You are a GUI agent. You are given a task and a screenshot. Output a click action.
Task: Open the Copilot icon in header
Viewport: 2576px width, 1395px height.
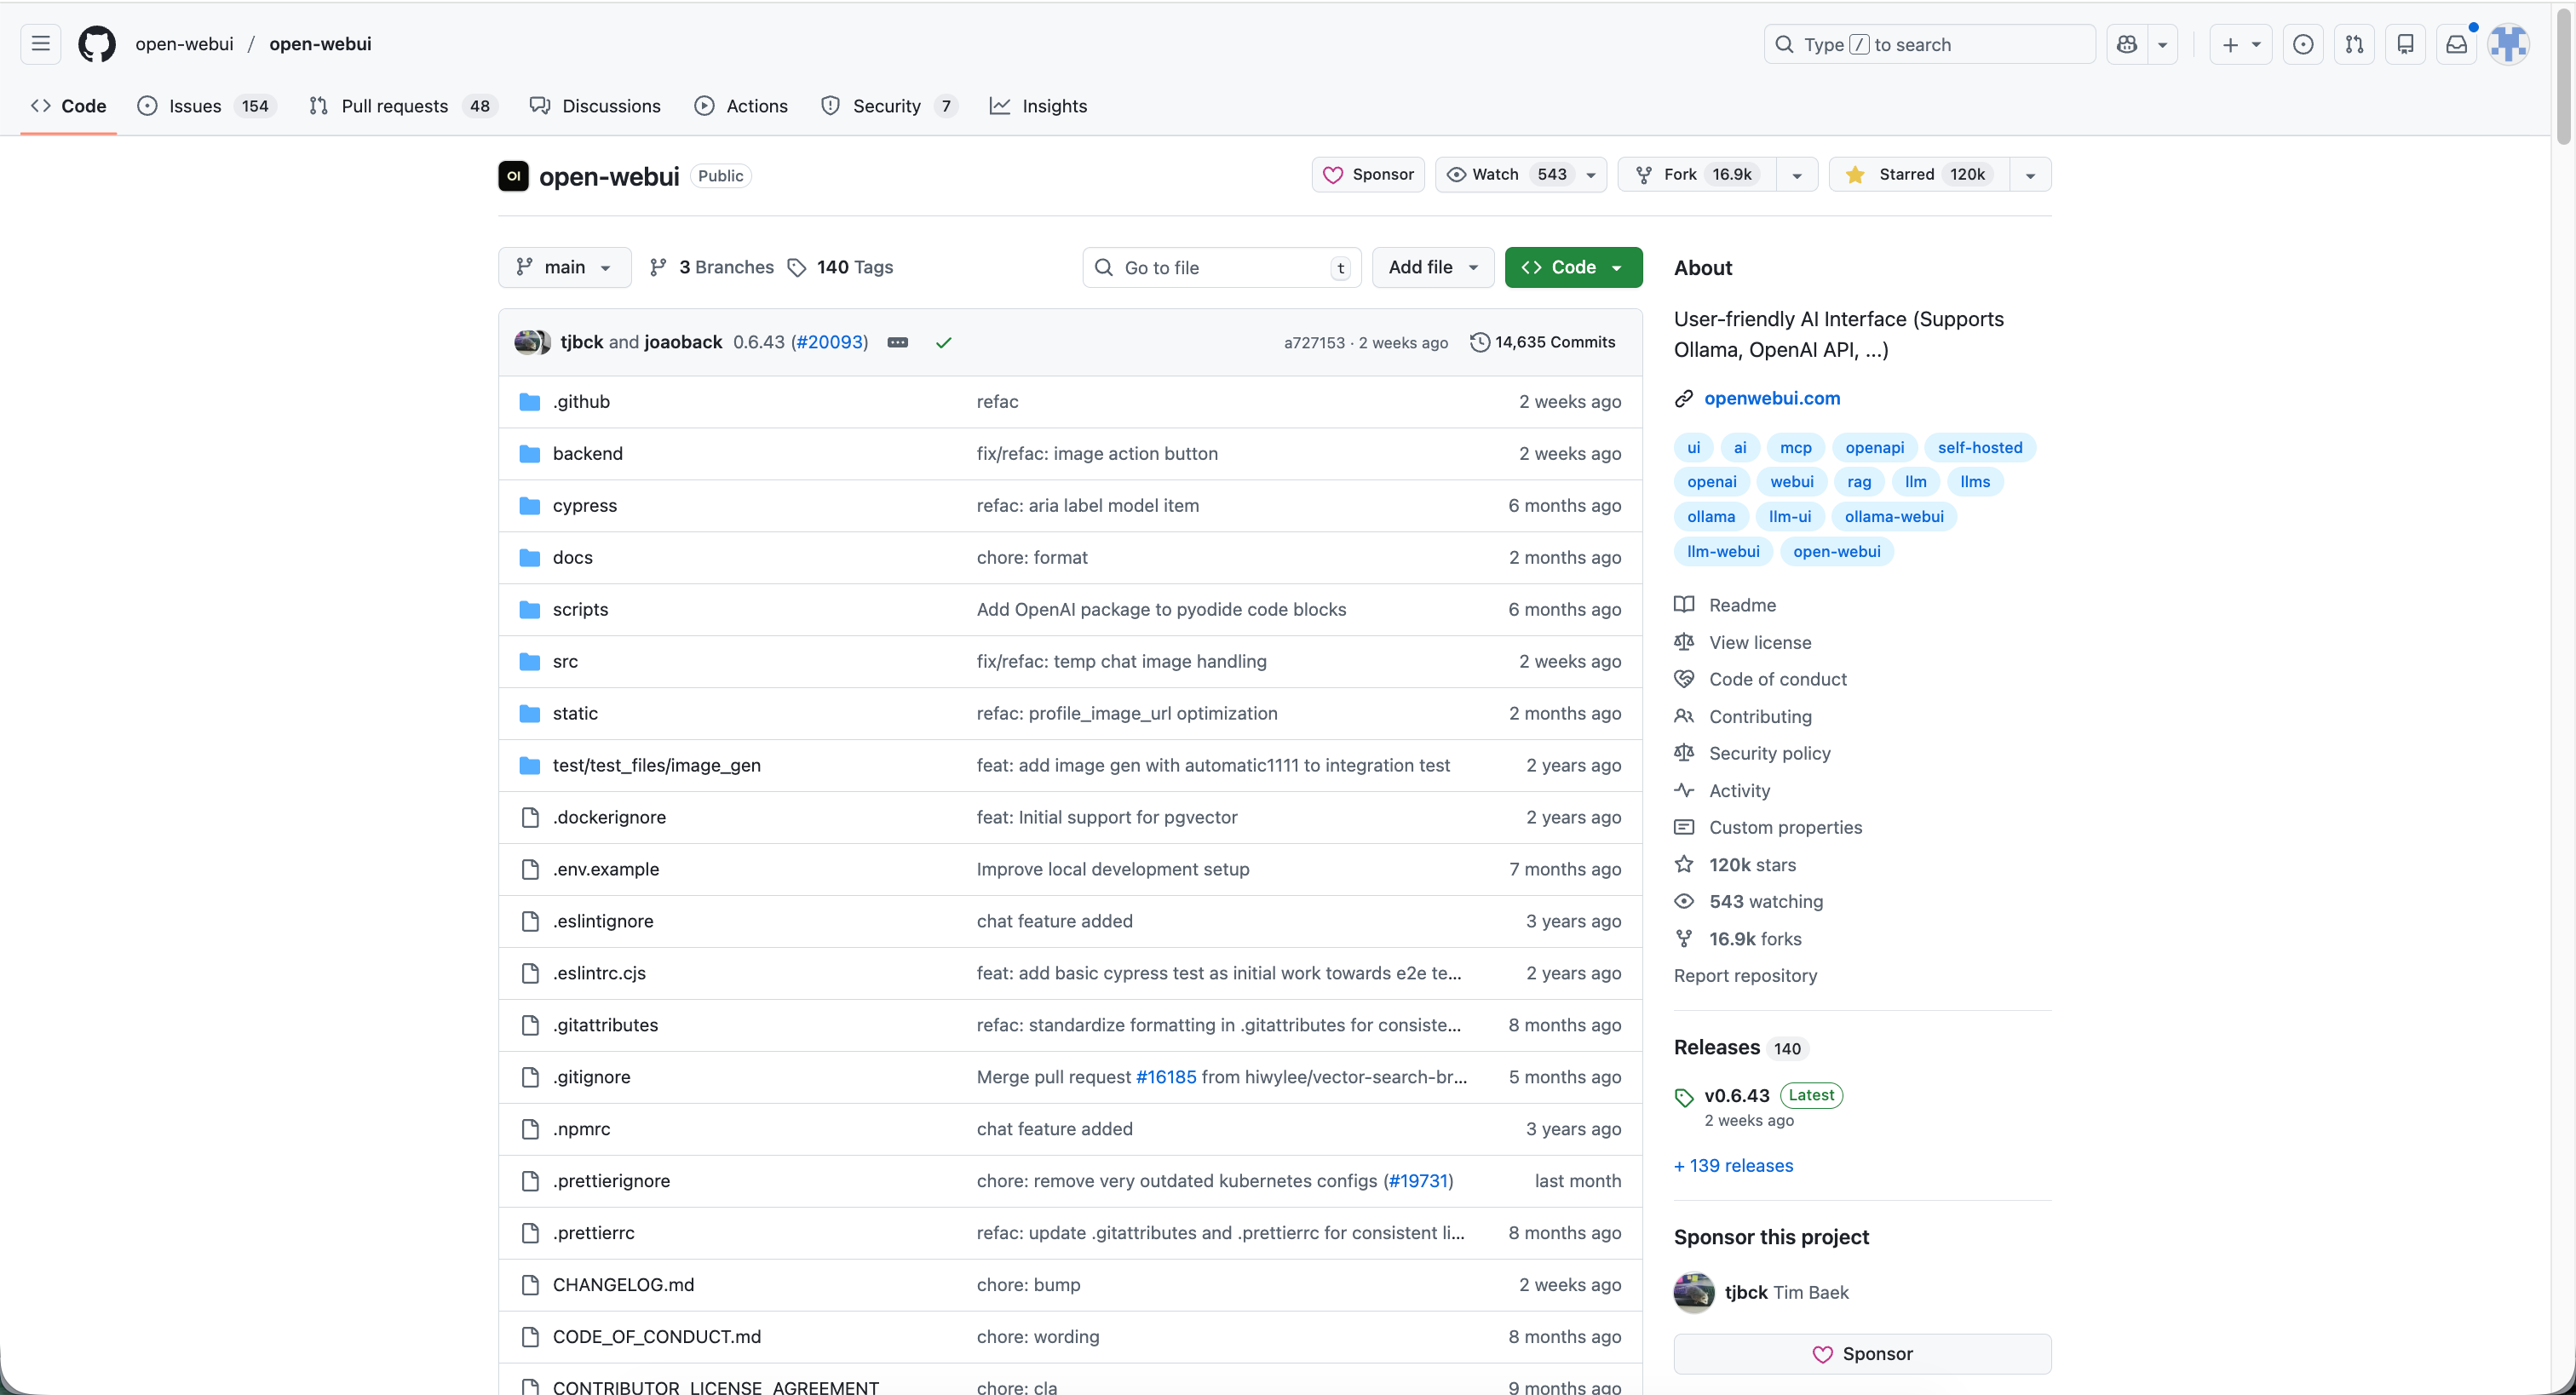tap(2127, 44)
